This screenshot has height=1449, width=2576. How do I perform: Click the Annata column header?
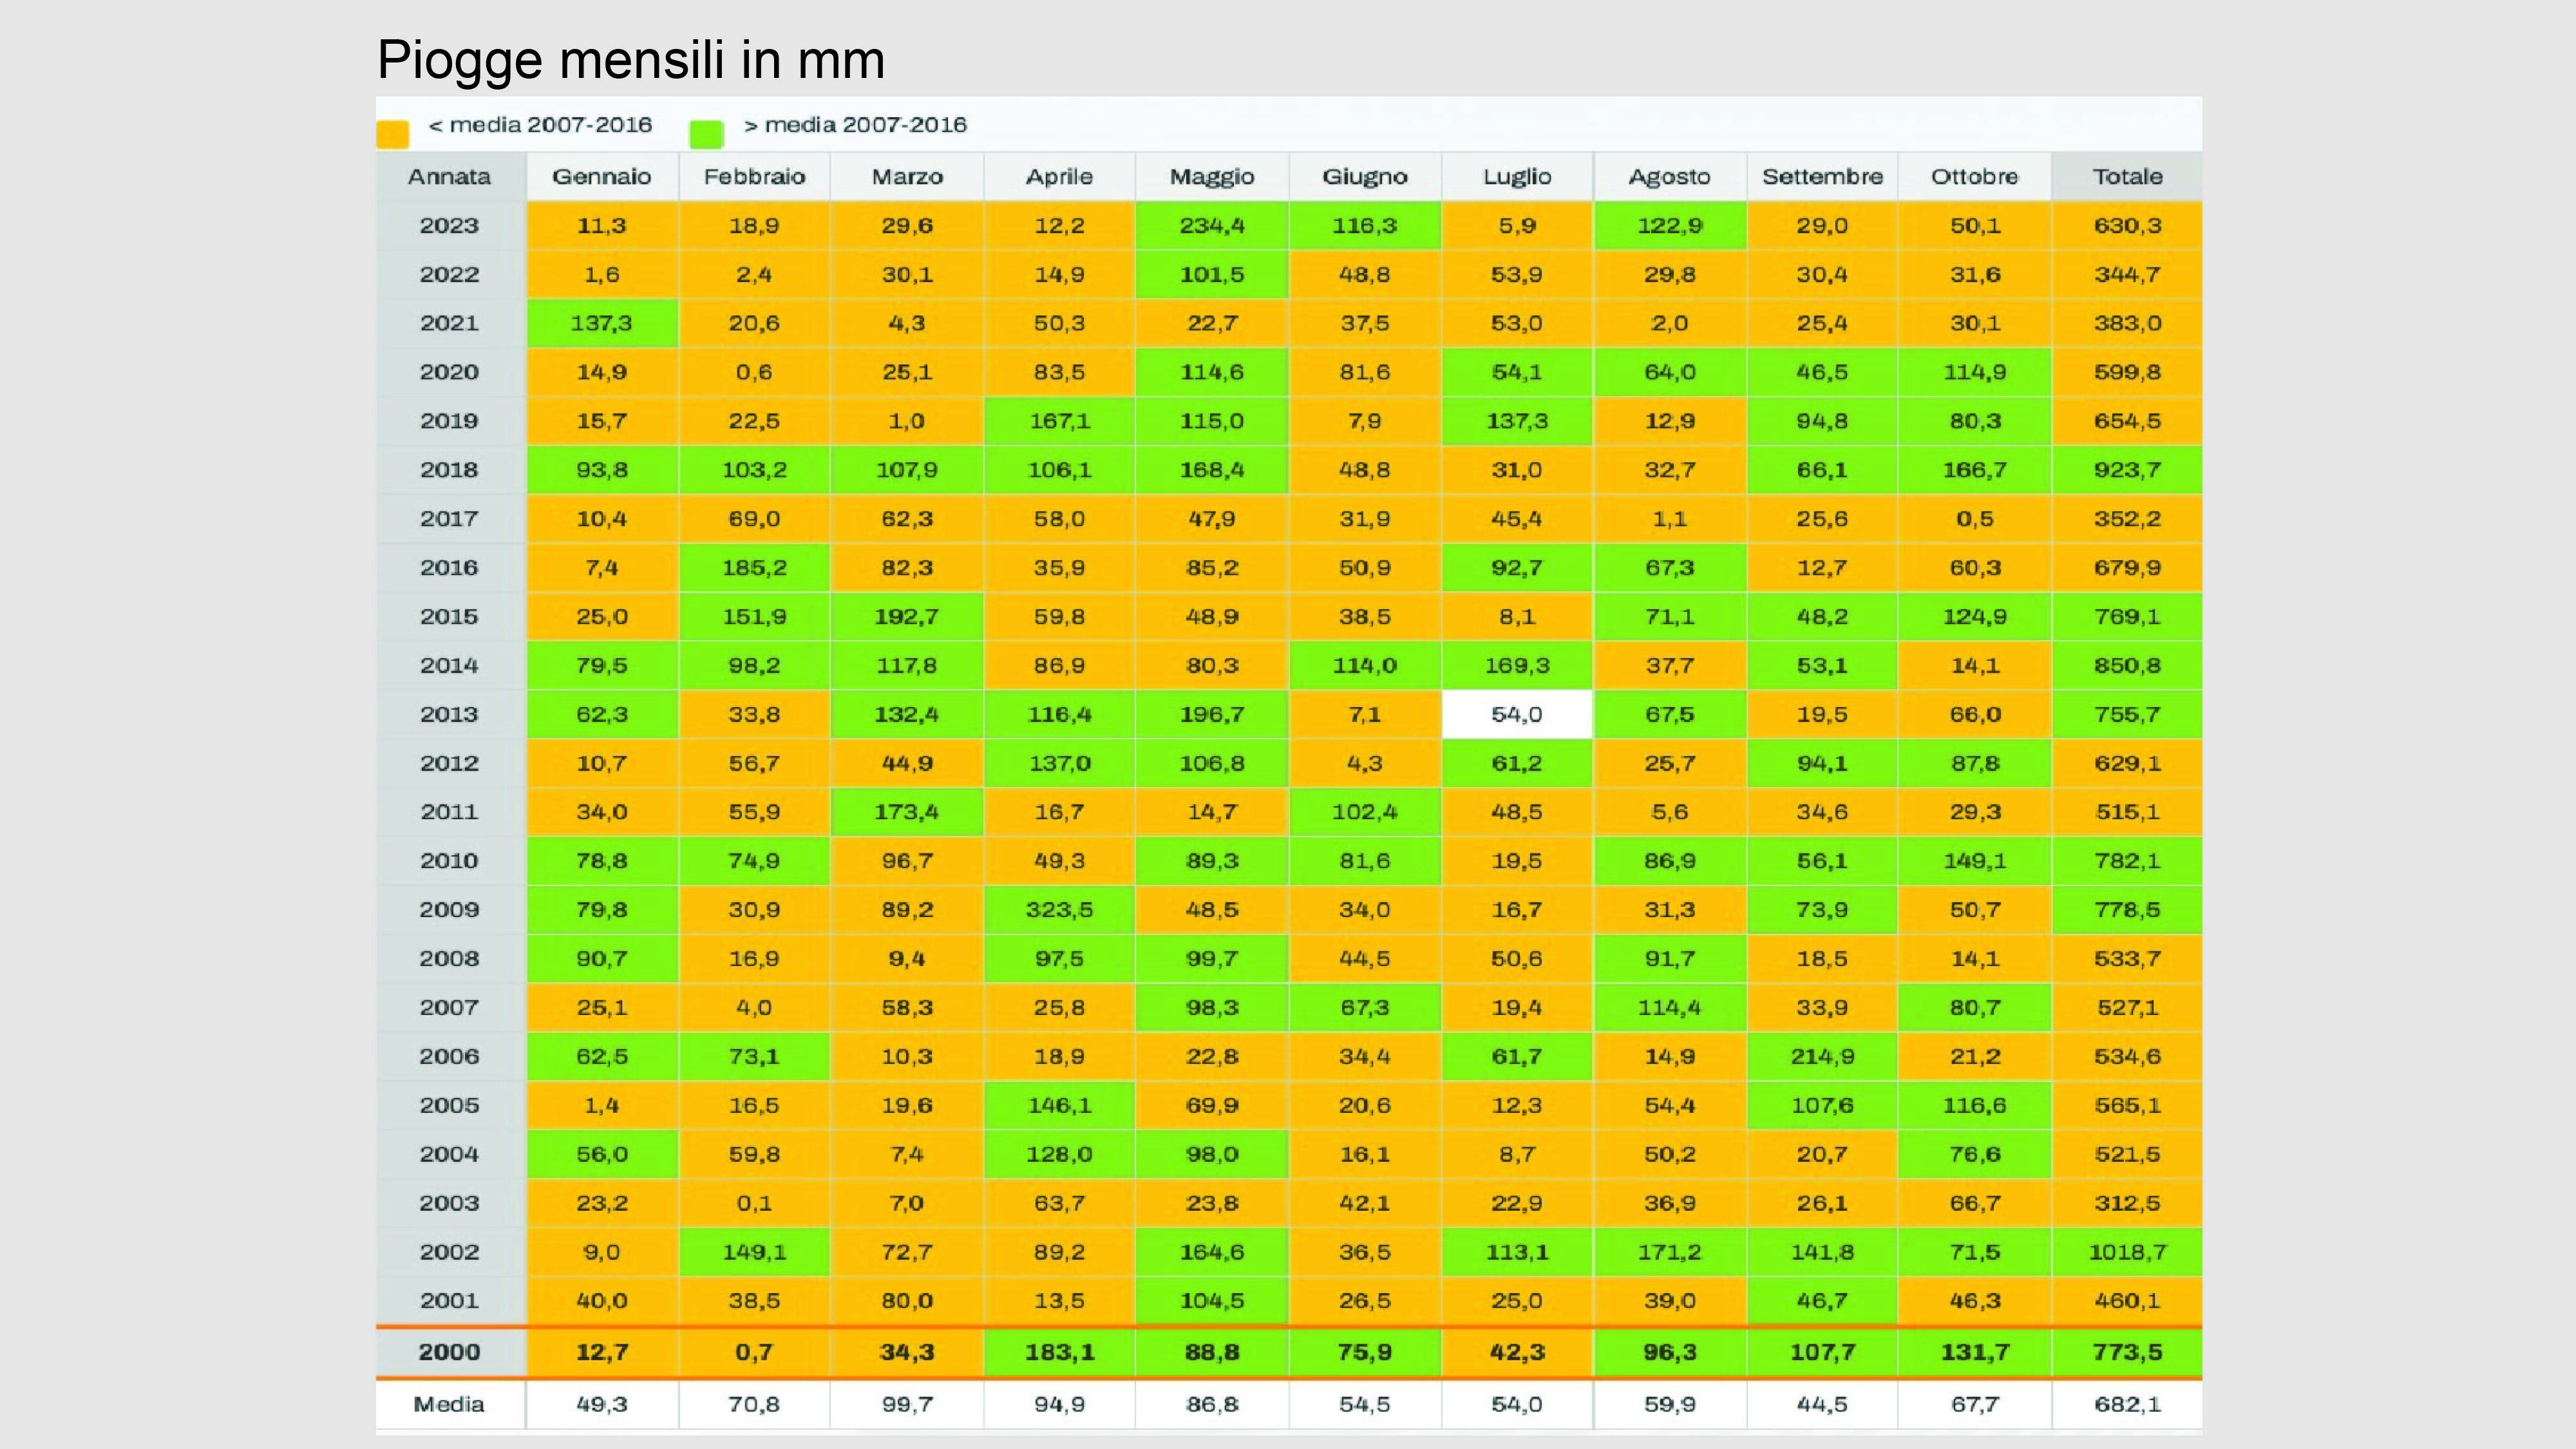[x=450, y=177]
